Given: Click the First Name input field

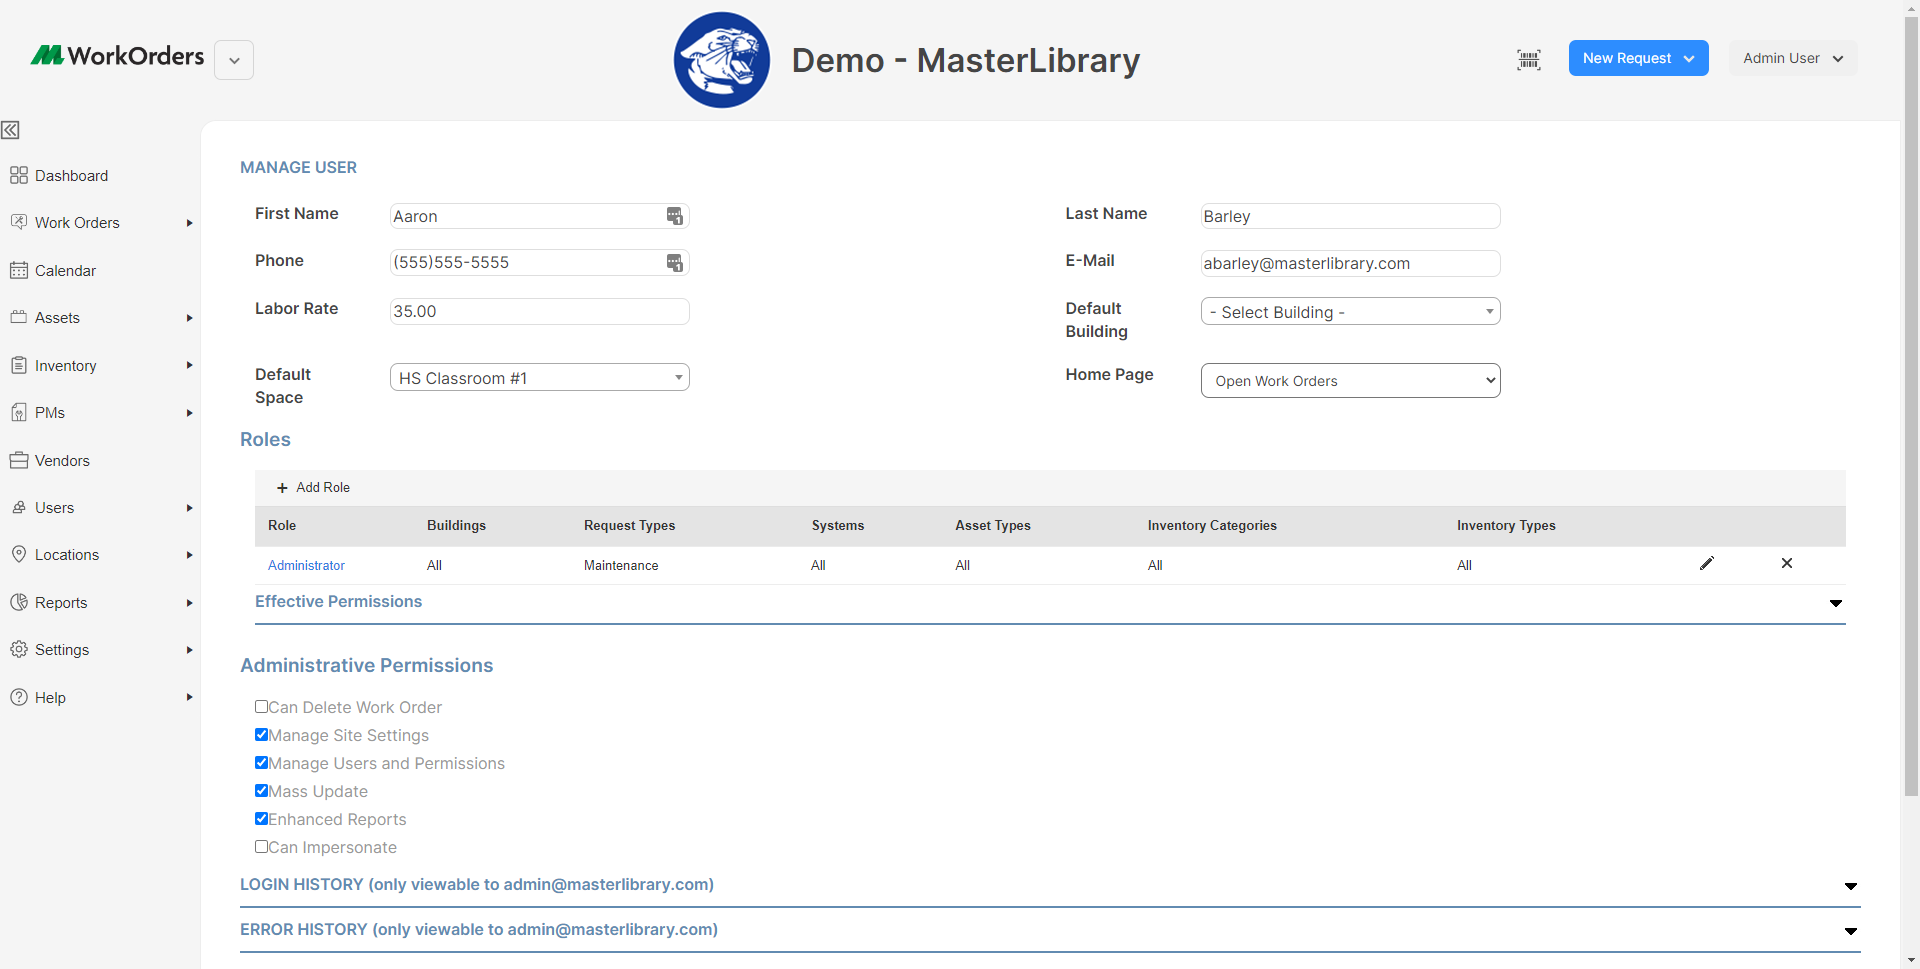Looking at the screenshot, I should tap(540, 216).
